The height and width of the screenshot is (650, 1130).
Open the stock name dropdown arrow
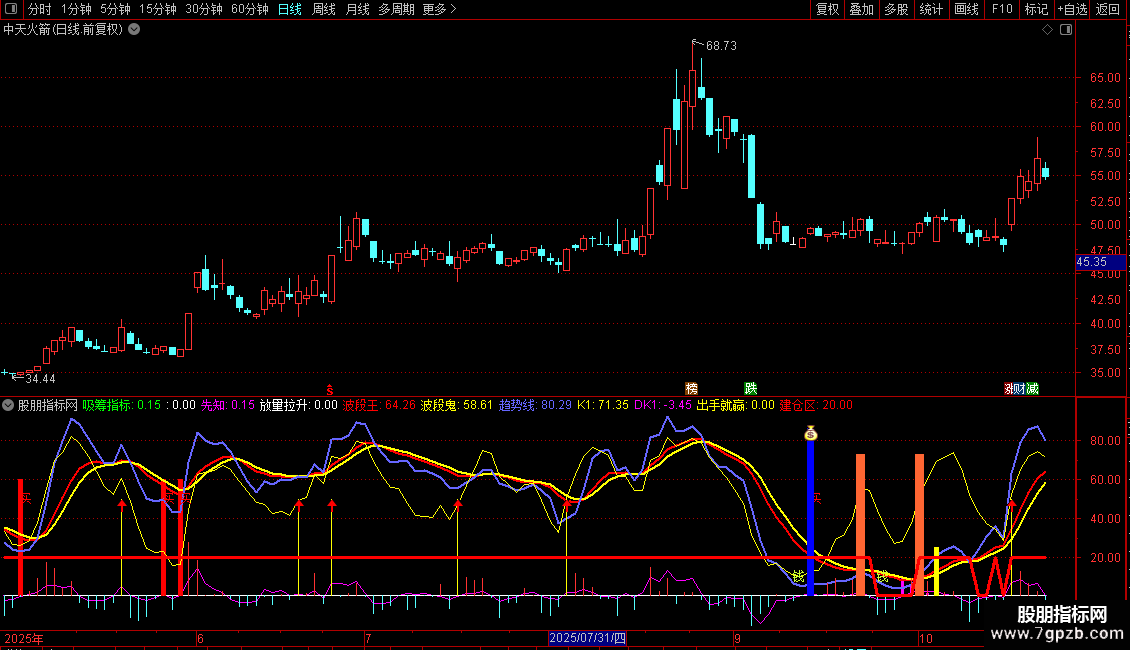(135, 30)
